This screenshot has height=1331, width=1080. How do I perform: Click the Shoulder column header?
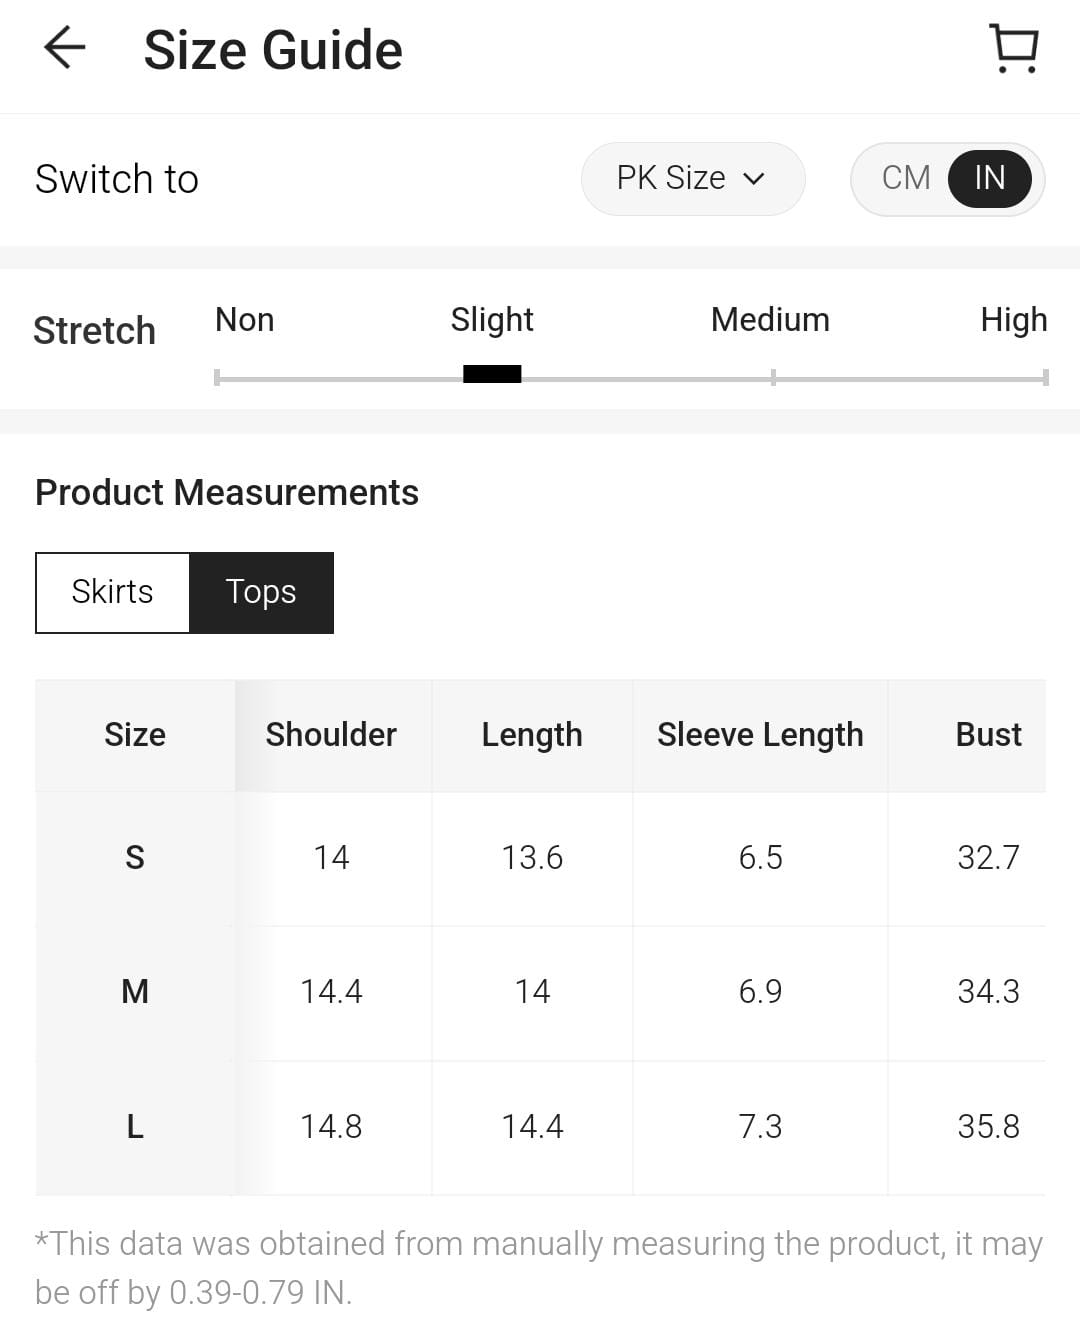(331, 735)
